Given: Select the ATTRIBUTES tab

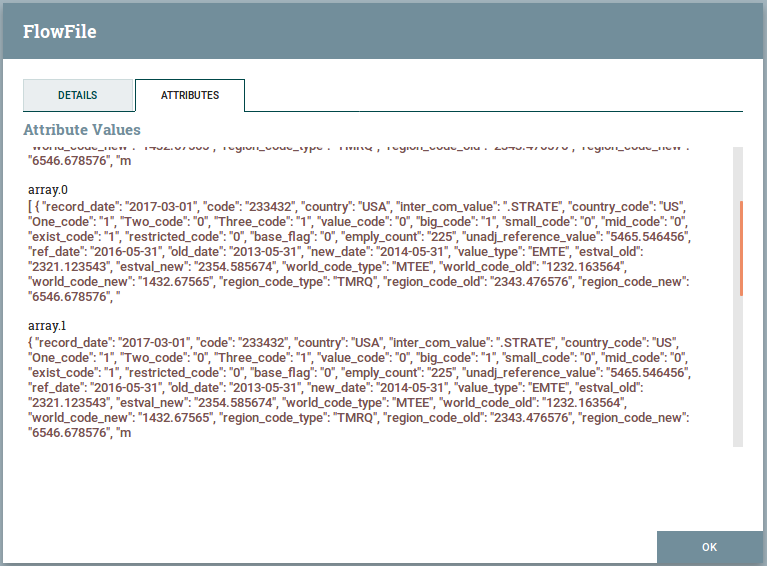Looking at the screenshot, I should (x=190, y=95).
